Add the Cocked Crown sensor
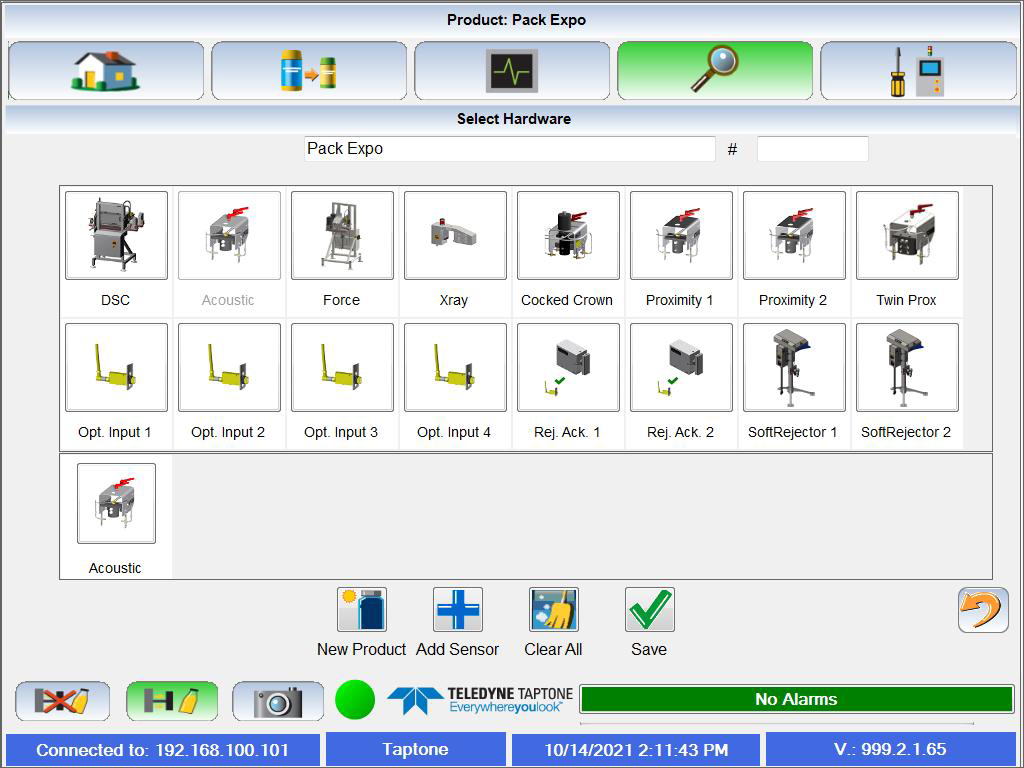Image resolution: width=1024 pixels, height=768 pixels. coord(567,235)
